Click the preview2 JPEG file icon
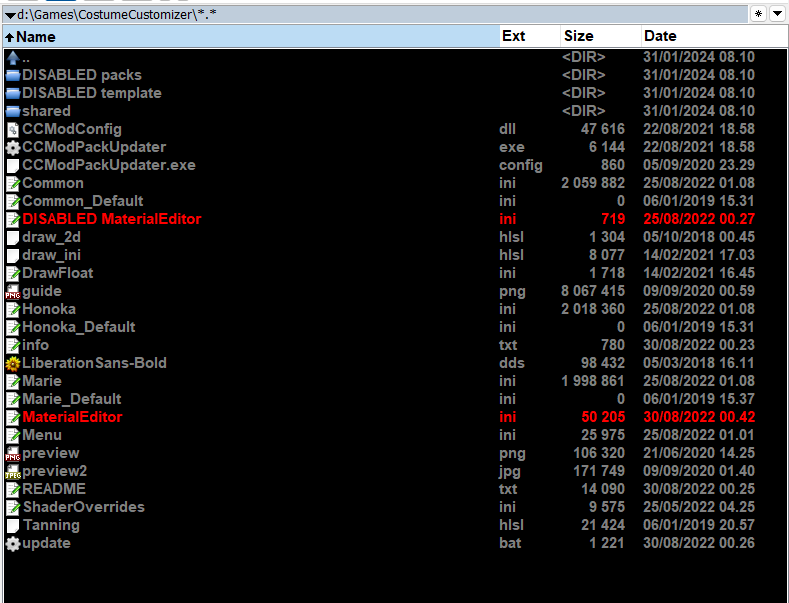Viewport: 789px width, 603px height. point(13,472)
